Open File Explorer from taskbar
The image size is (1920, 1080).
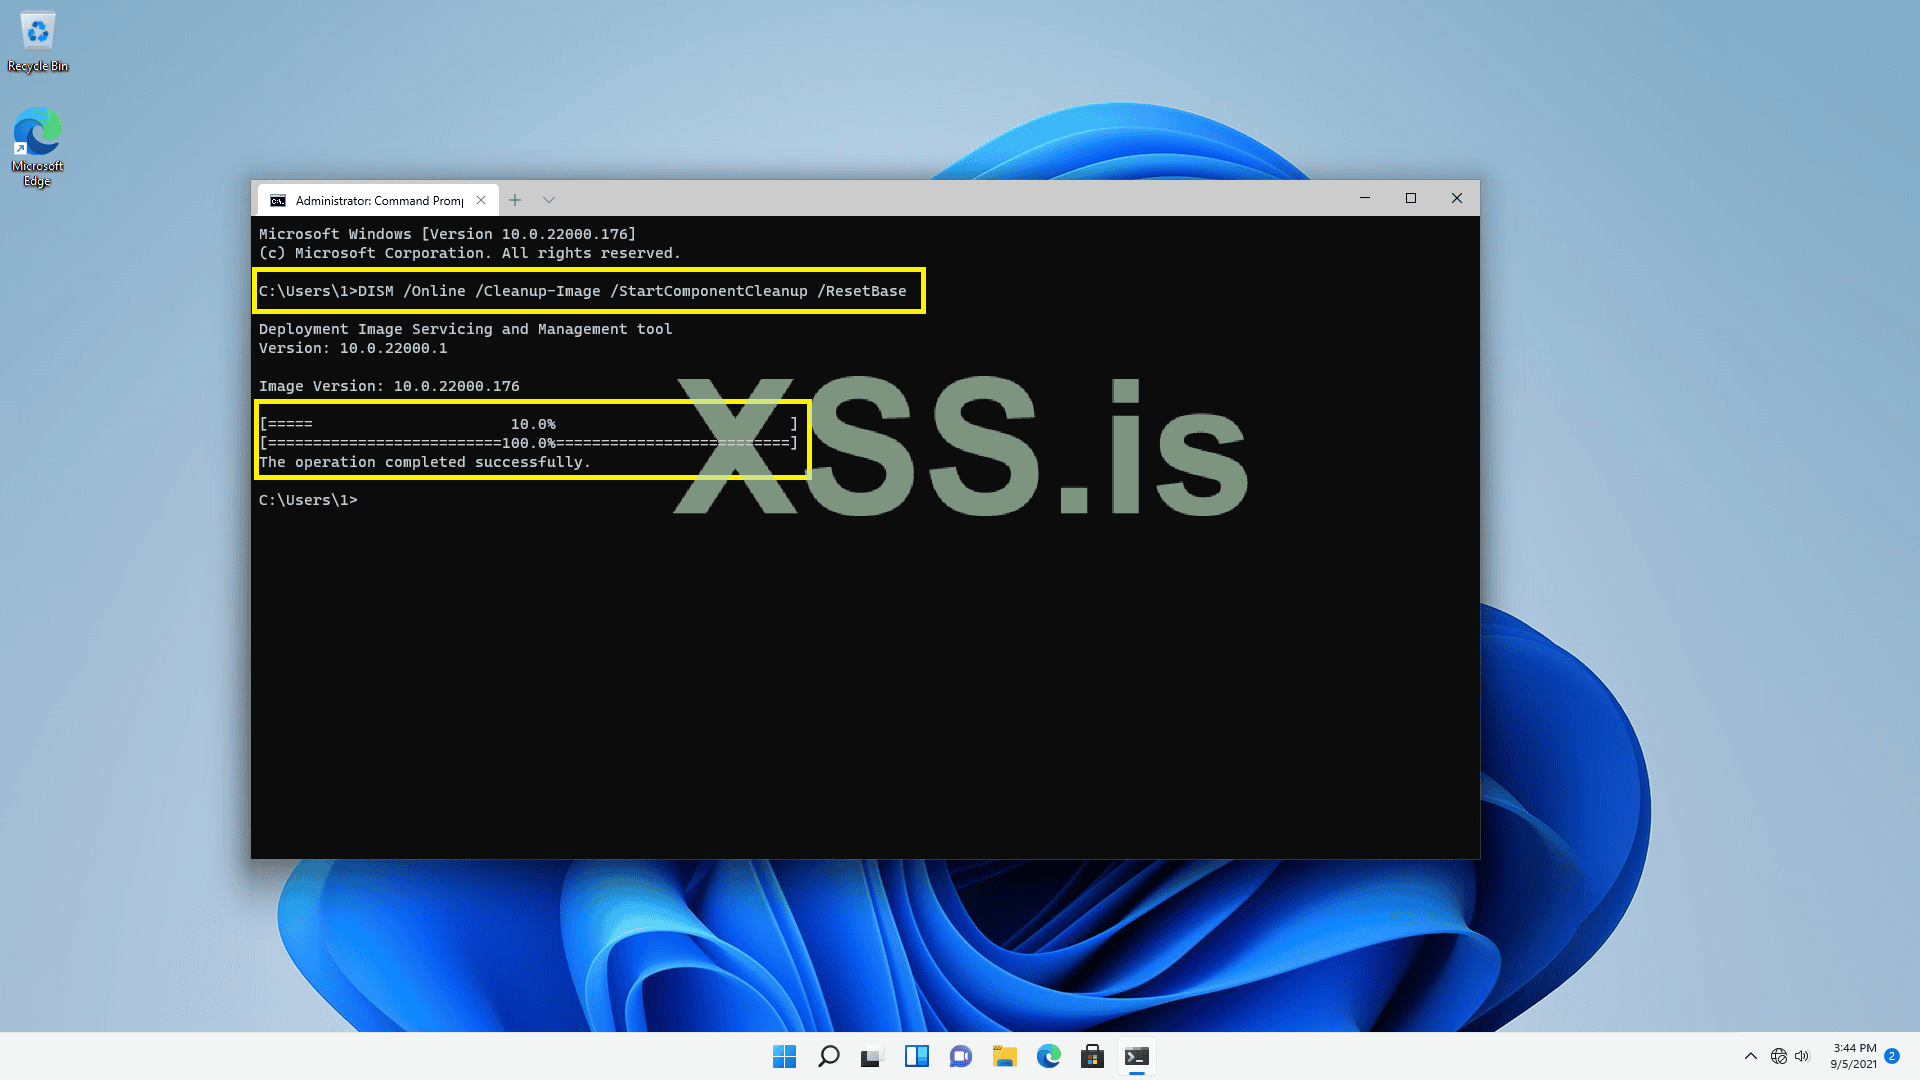tap(1004, 1056)
